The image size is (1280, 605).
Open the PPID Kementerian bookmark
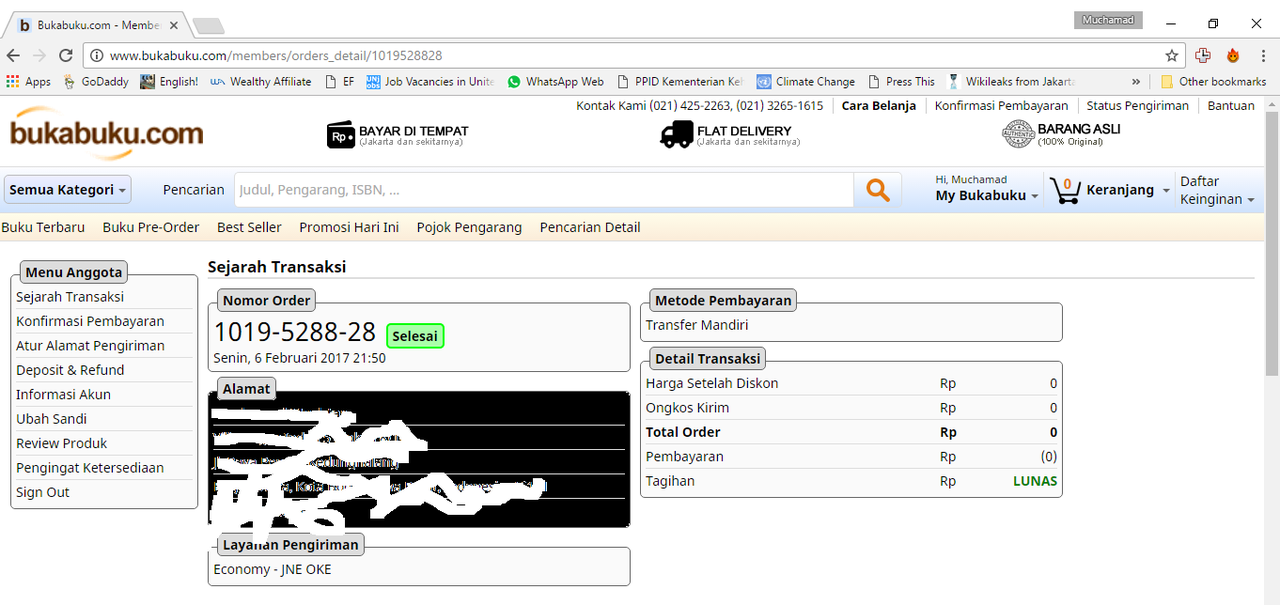tap(680, 82)
